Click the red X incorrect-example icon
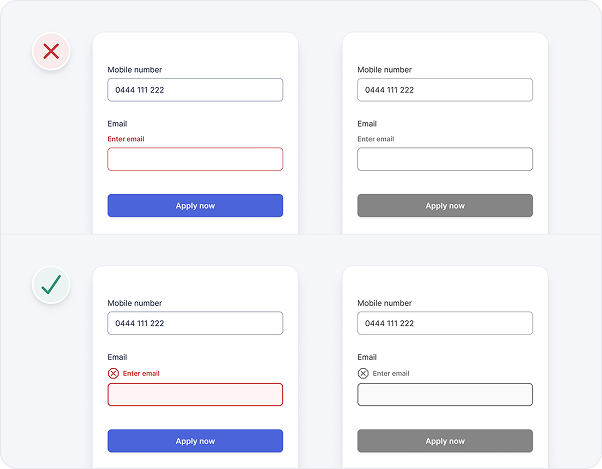The image size is (602, 469). [x=51, y=51]
